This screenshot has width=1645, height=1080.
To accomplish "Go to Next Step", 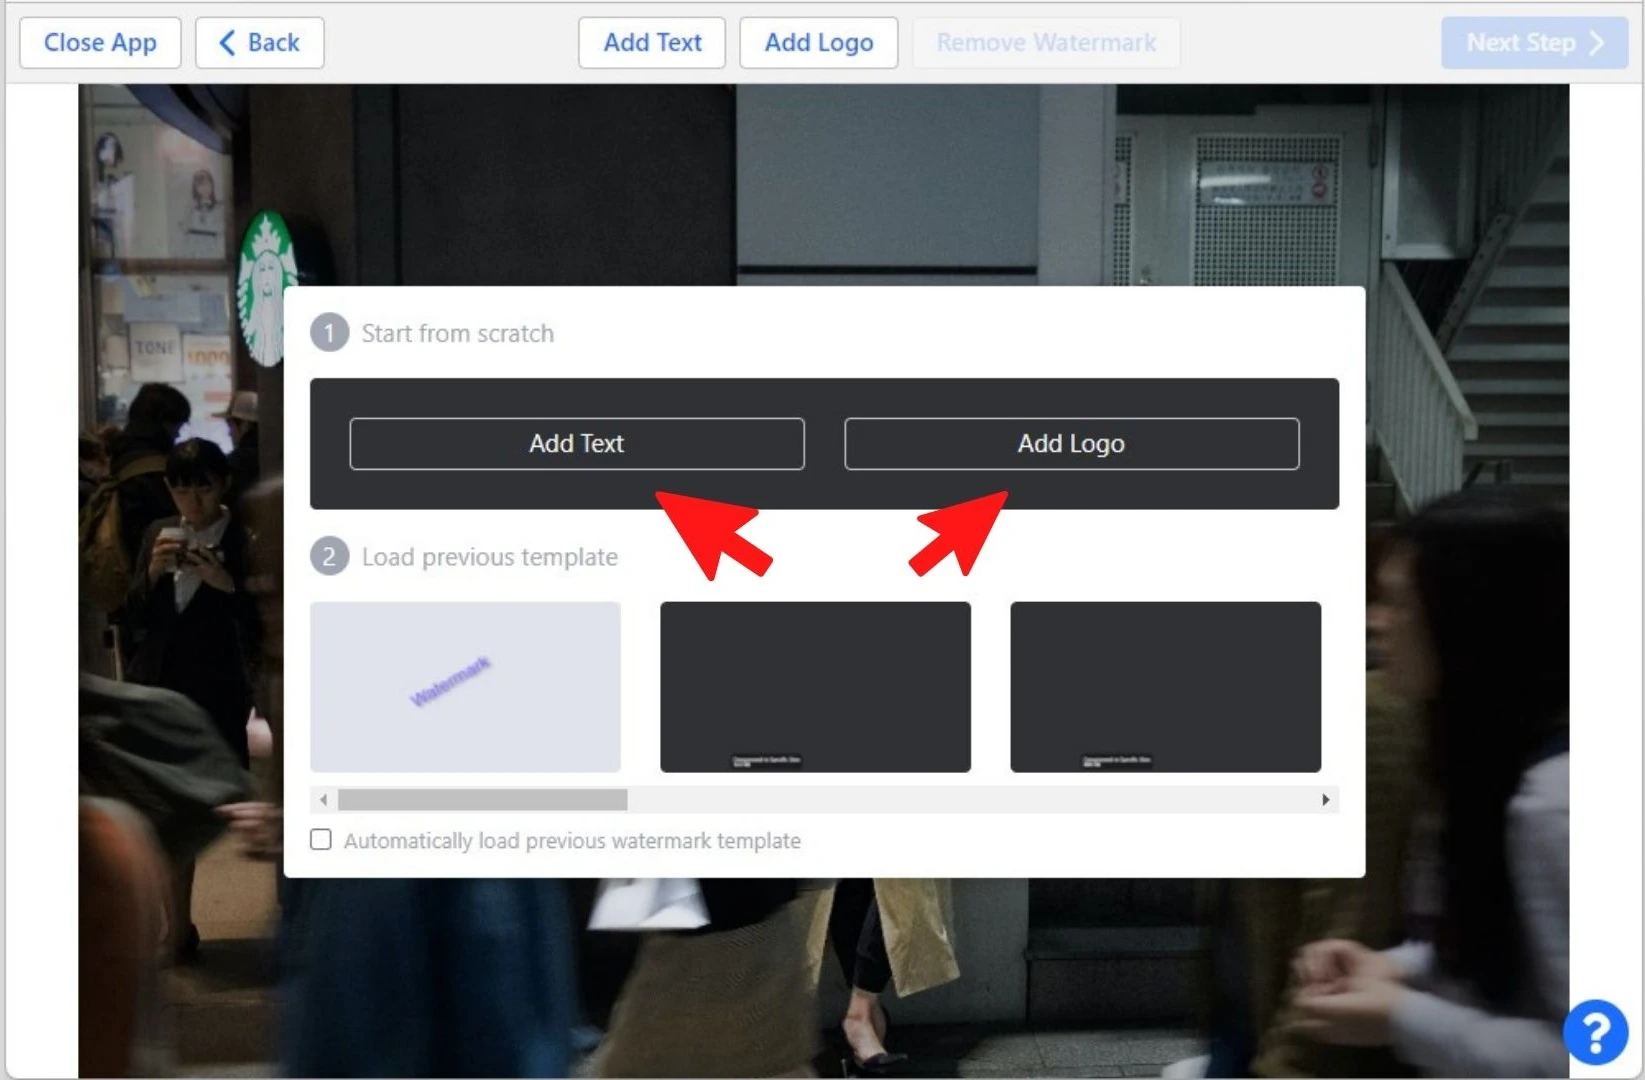I will [1535, 43].
